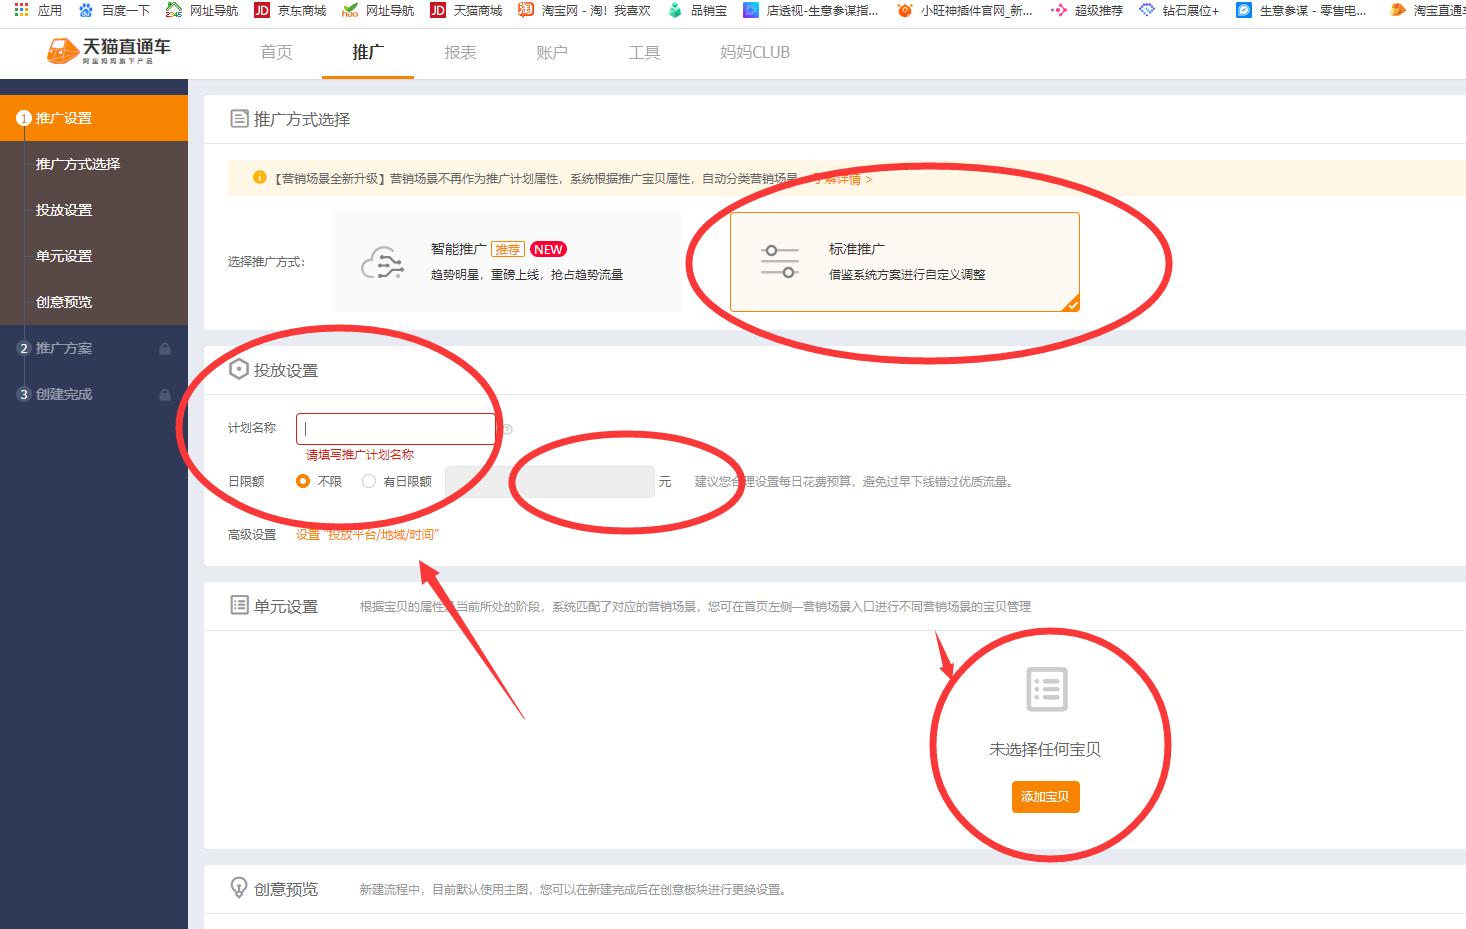Click the document icon next to 推广方式选择 heading
This screenshot has width=1466, height=929.
click(239, 118)
